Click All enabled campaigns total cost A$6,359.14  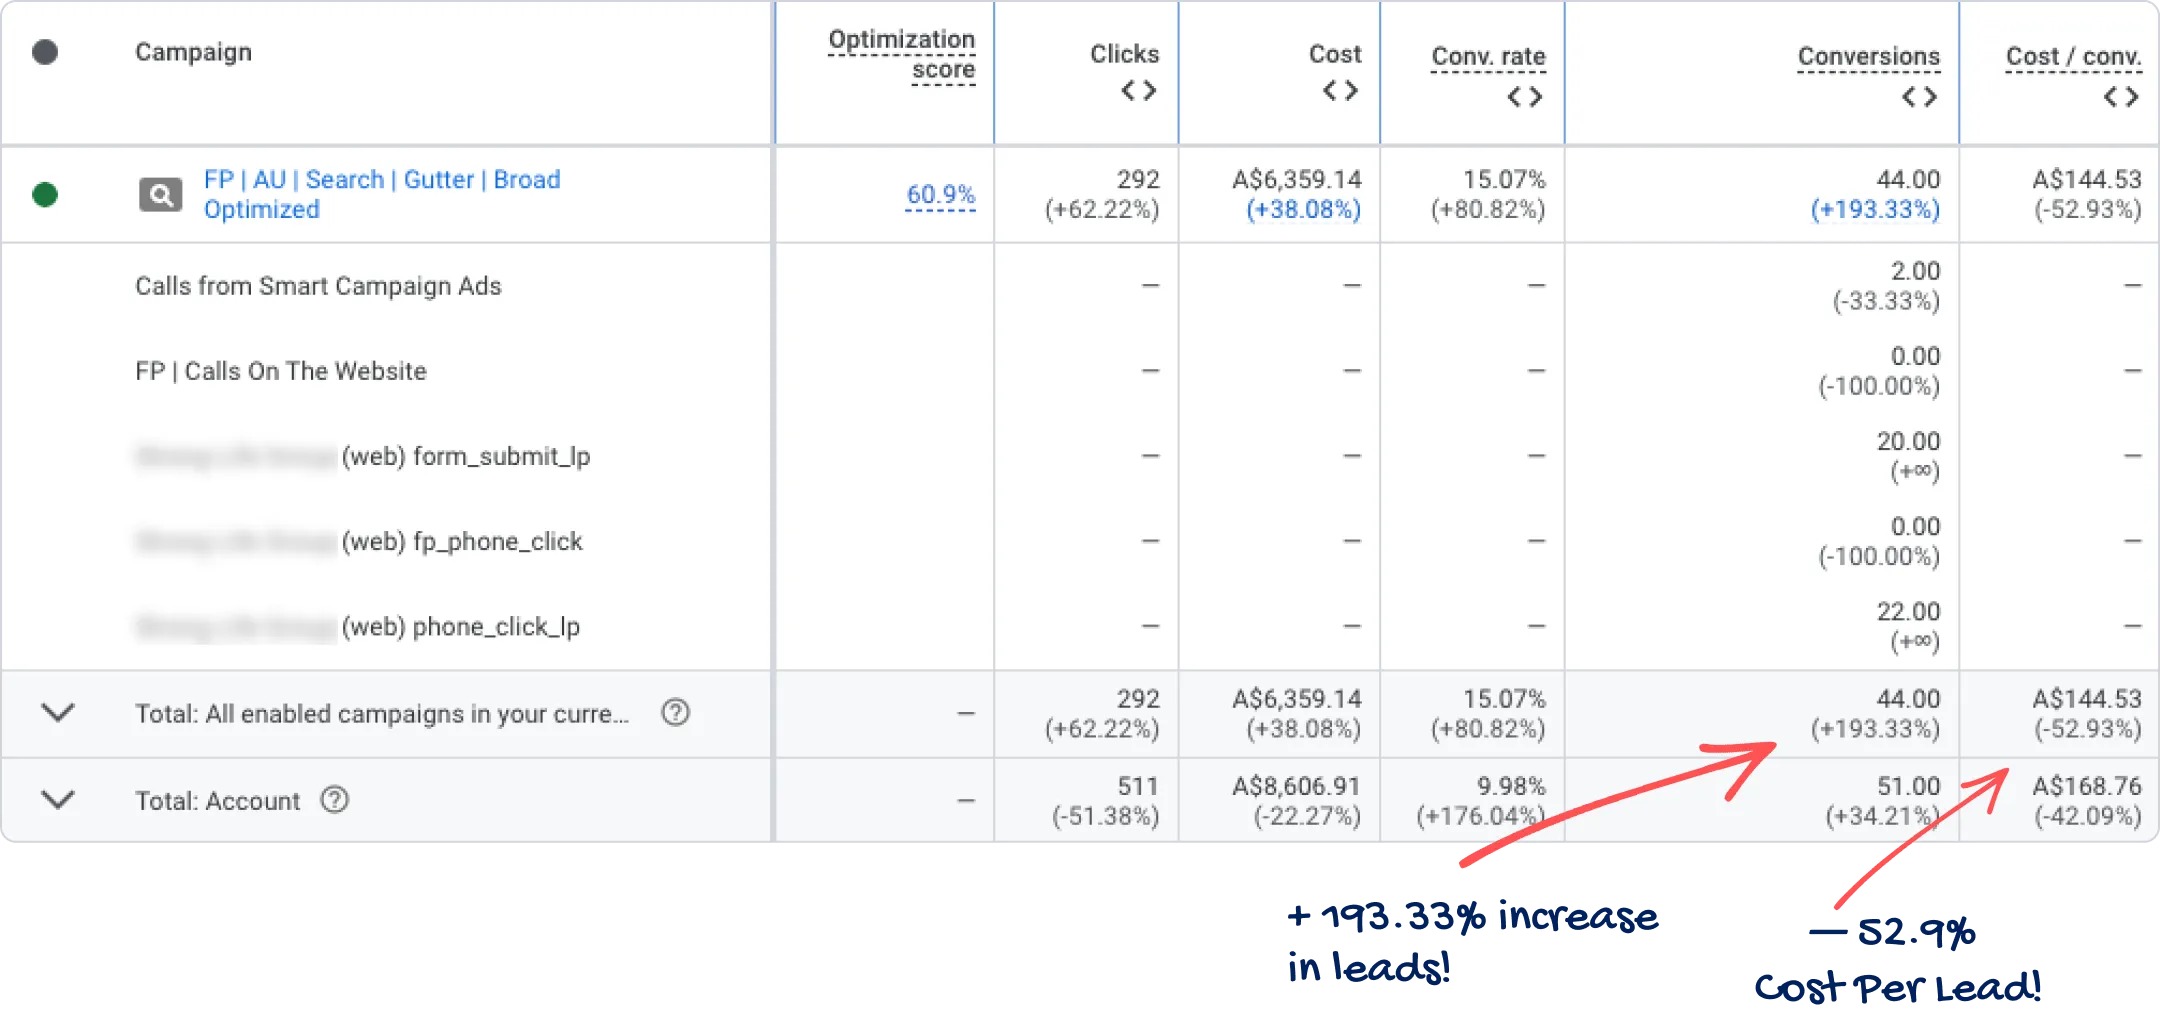tap(1296, 698)
